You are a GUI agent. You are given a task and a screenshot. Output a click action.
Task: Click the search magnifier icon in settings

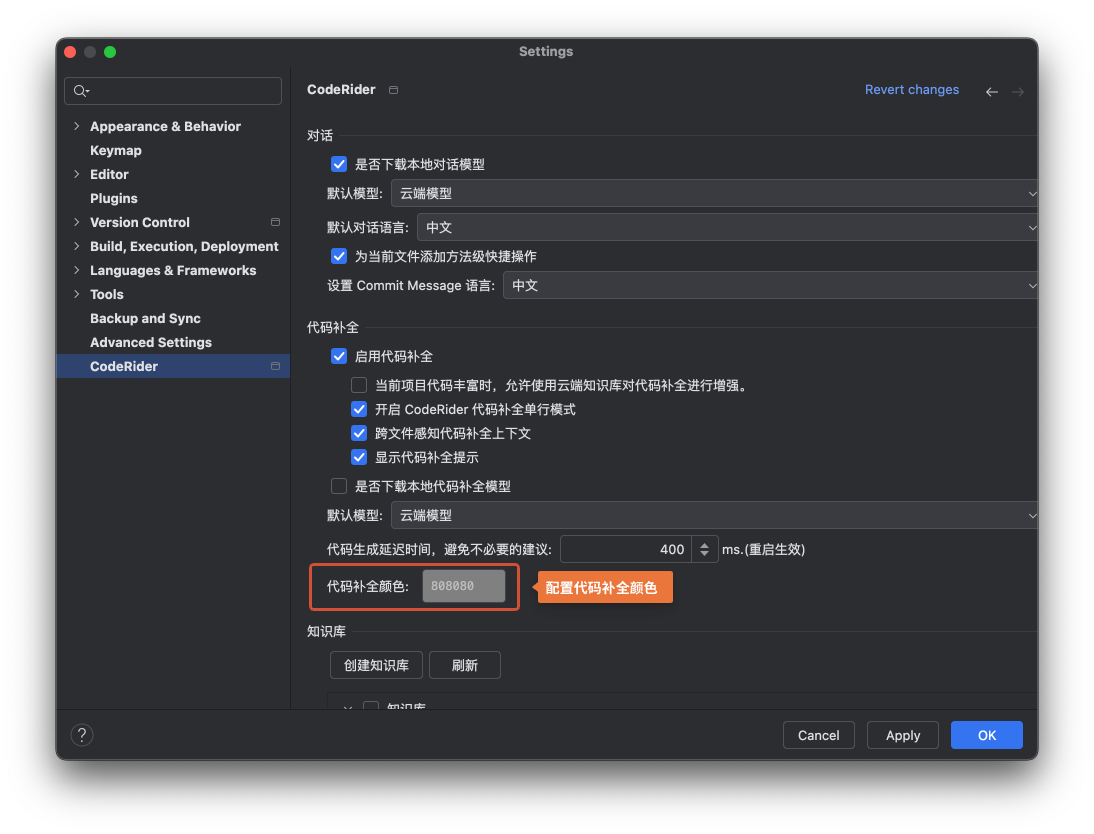(81, 91)
